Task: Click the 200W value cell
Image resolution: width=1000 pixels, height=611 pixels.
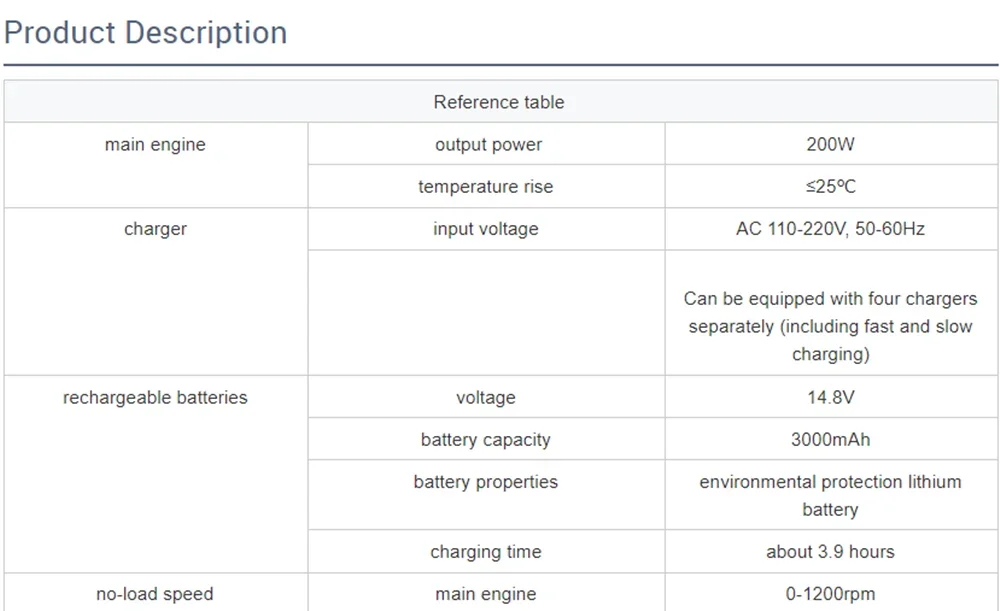Action: 830,144
